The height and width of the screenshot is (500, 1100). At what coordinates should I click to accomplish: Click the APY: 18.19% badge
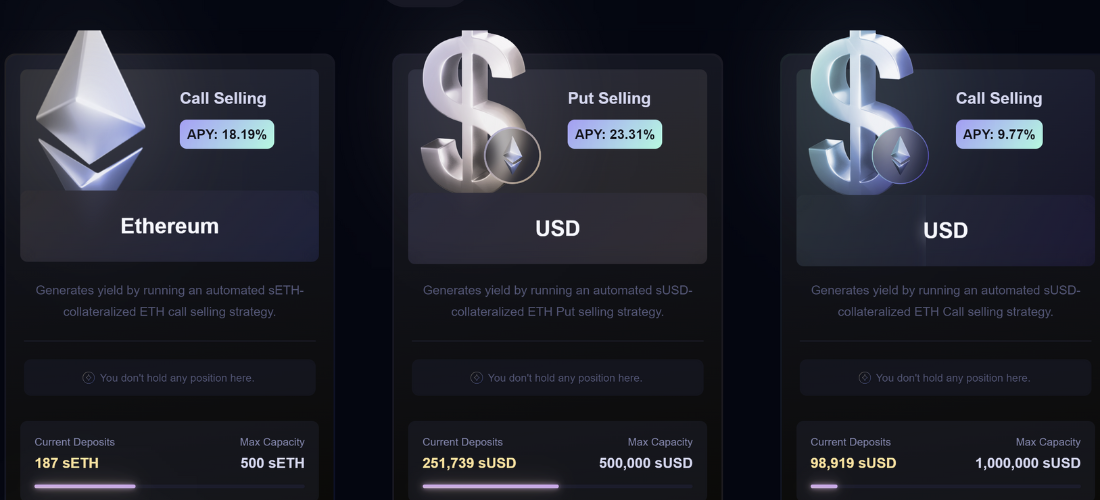coord(227,134)
